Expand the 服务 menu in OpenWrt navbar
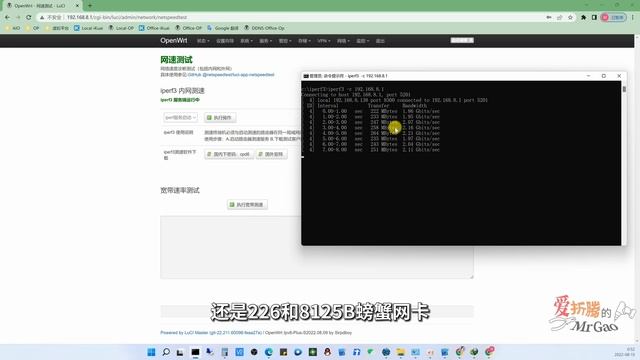The height and width of the screenshot is (360, 640). point(265,41)
